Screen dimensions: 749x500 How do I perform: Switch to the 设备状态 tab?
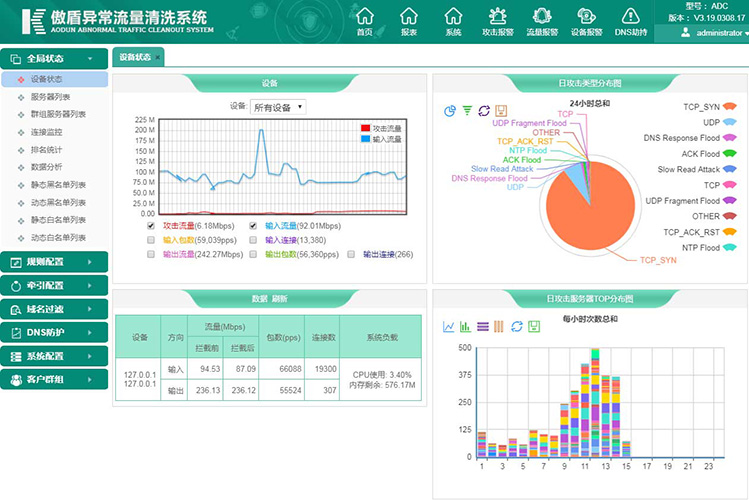pyautogui.click(x=136, y=57)
